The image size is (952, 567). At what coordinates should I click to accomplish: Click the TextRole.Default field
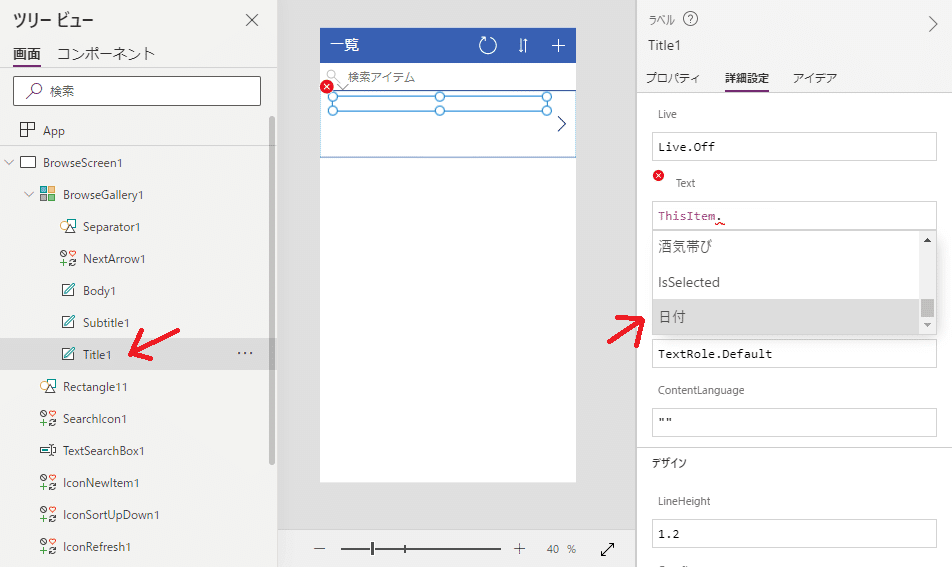click(794, 353)
